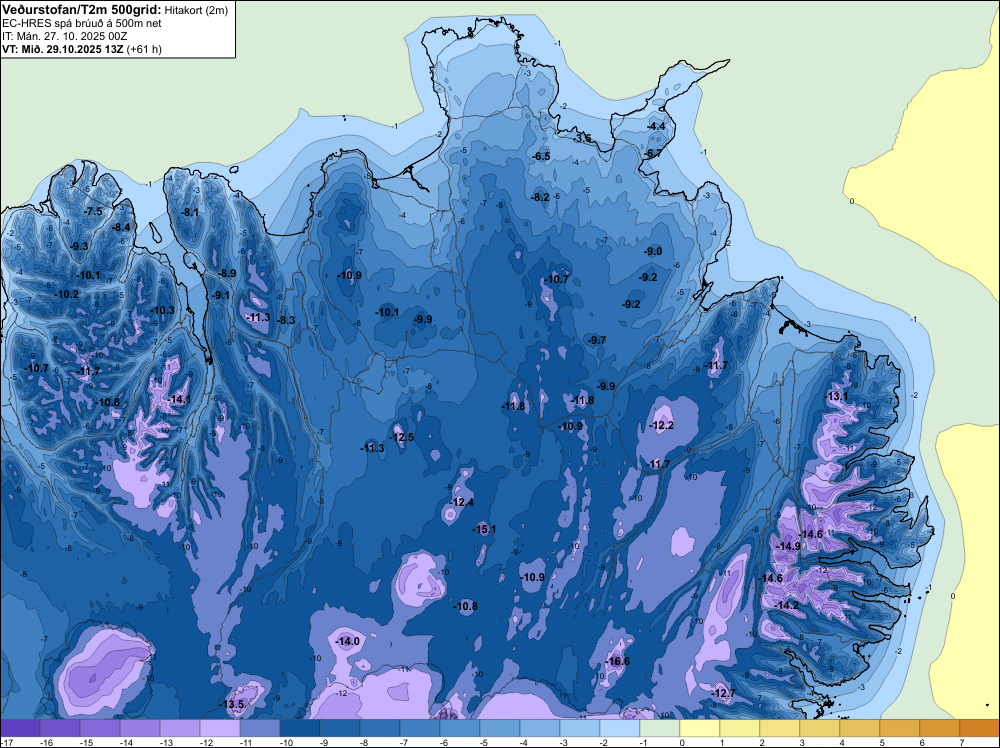This screenshot has width=1000, height=748.
Task: Click the -12.2 temperature label
Action: click(661, 425)
